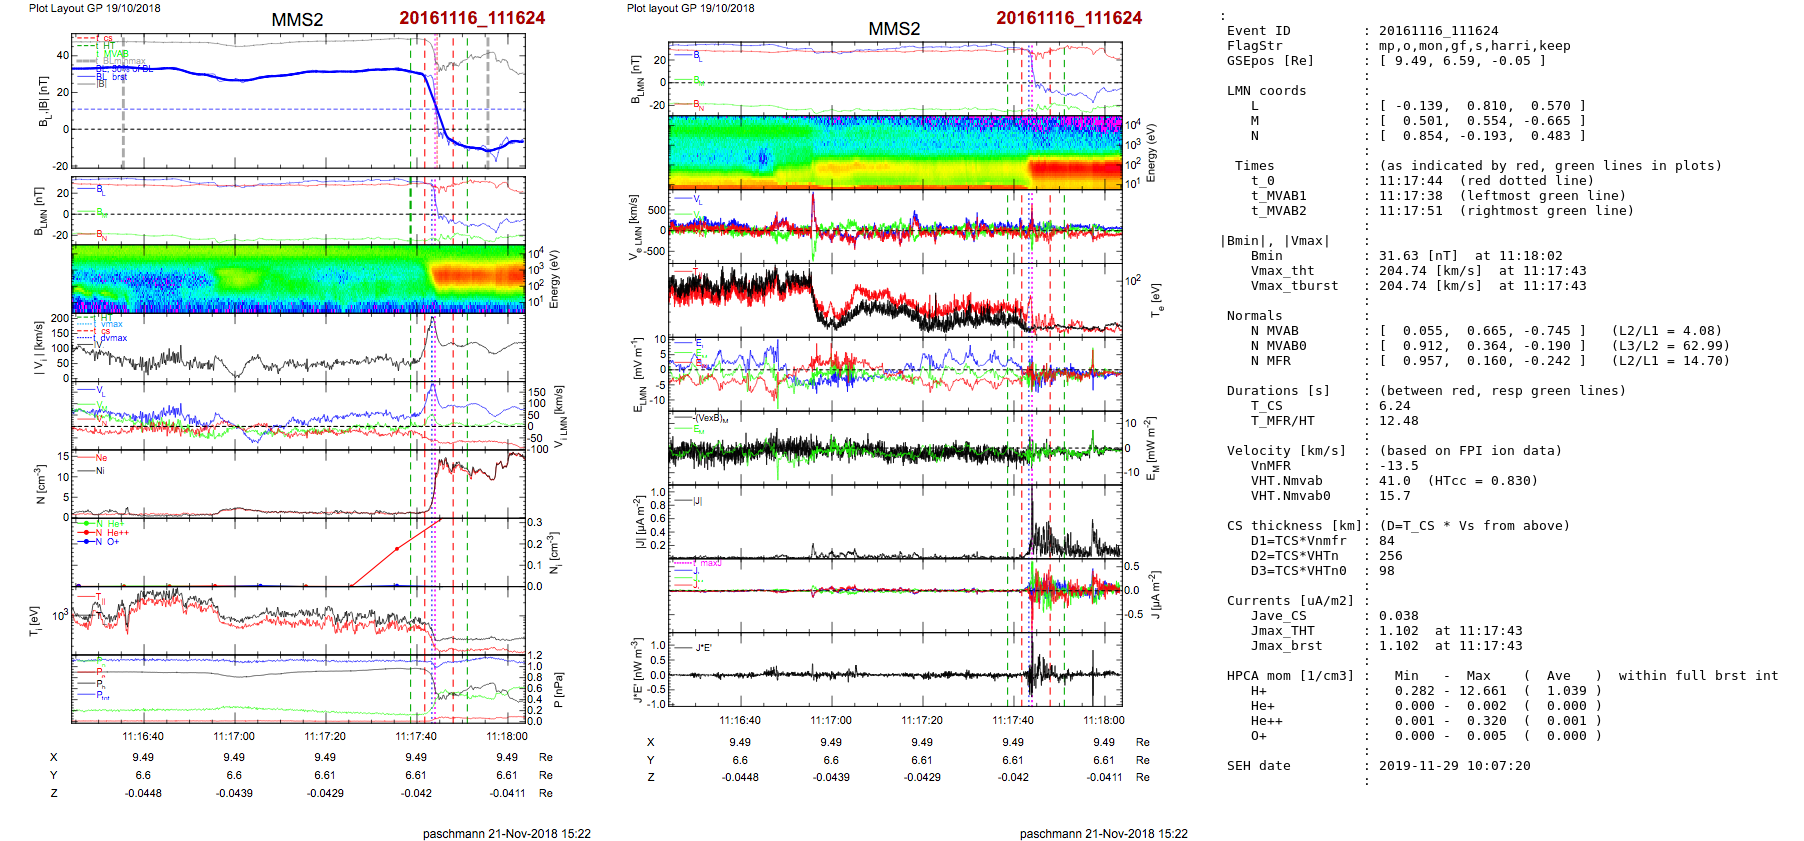Click the 11:17:40 time tick under the left plot
The height and width of the screenshot is (841, 1804).
(416, 736)
